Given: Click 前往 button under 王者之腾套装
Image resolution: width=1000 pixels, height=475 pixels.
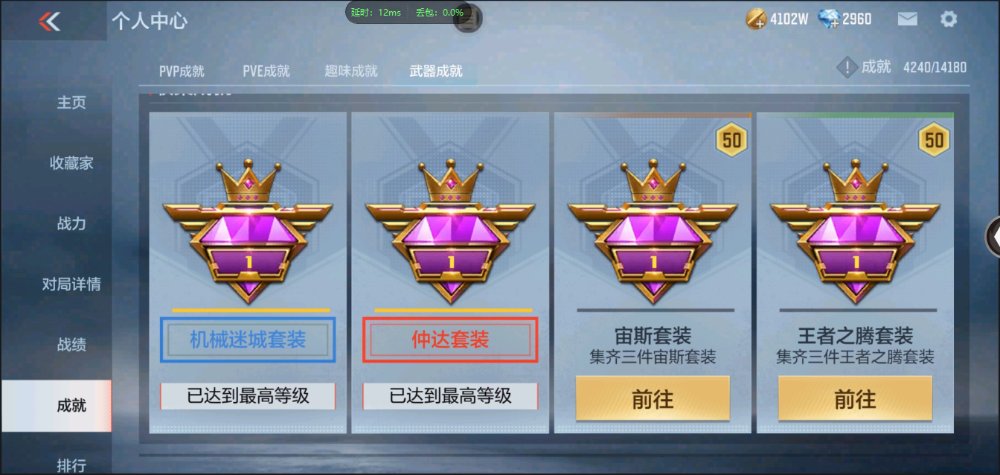Looking at the screenshot, I should (855, 398).
